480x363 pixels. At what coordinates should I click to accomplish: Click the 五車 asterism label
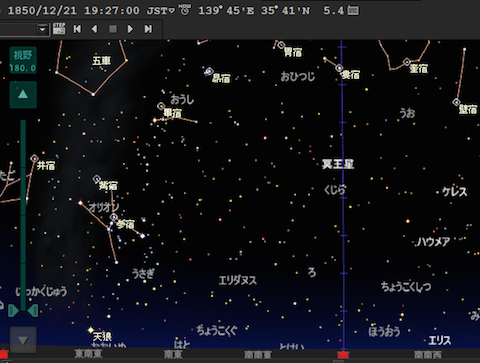(102, 61)
